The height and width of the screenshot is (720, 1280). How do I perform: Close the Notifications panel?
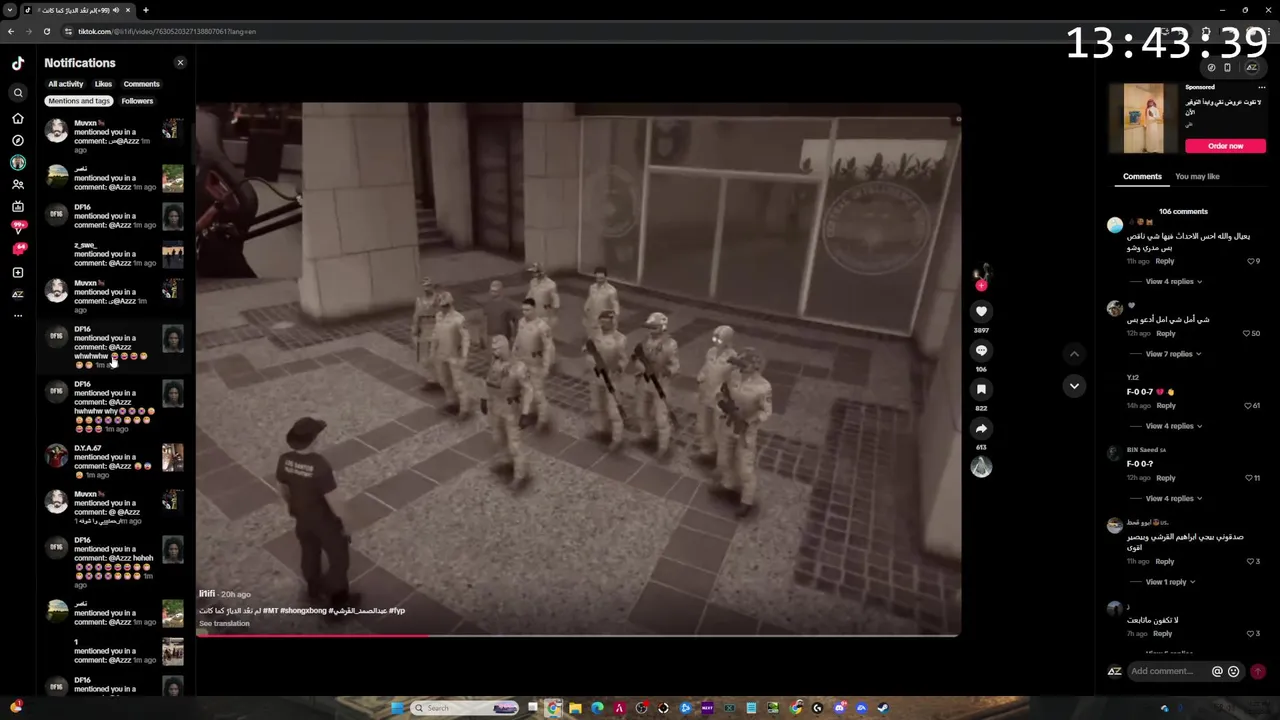click(180, 63)
